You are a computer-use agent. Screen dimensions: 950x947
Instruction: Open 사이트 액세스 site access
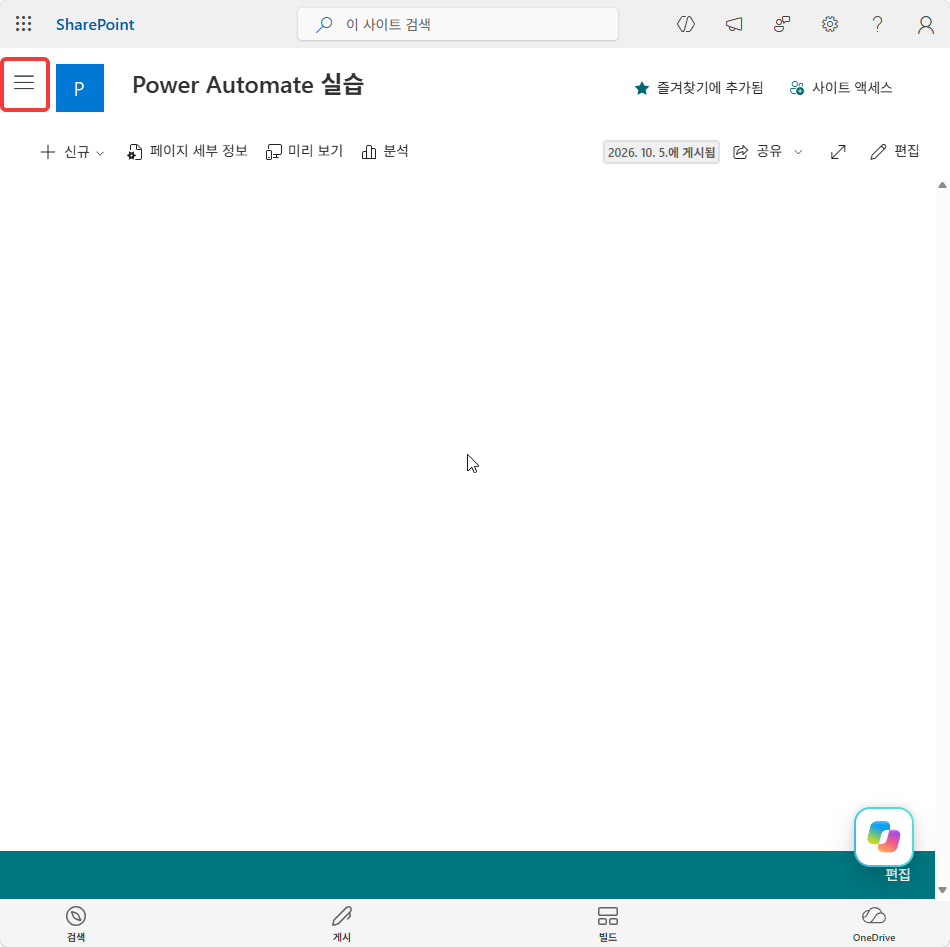pos(841,88)
